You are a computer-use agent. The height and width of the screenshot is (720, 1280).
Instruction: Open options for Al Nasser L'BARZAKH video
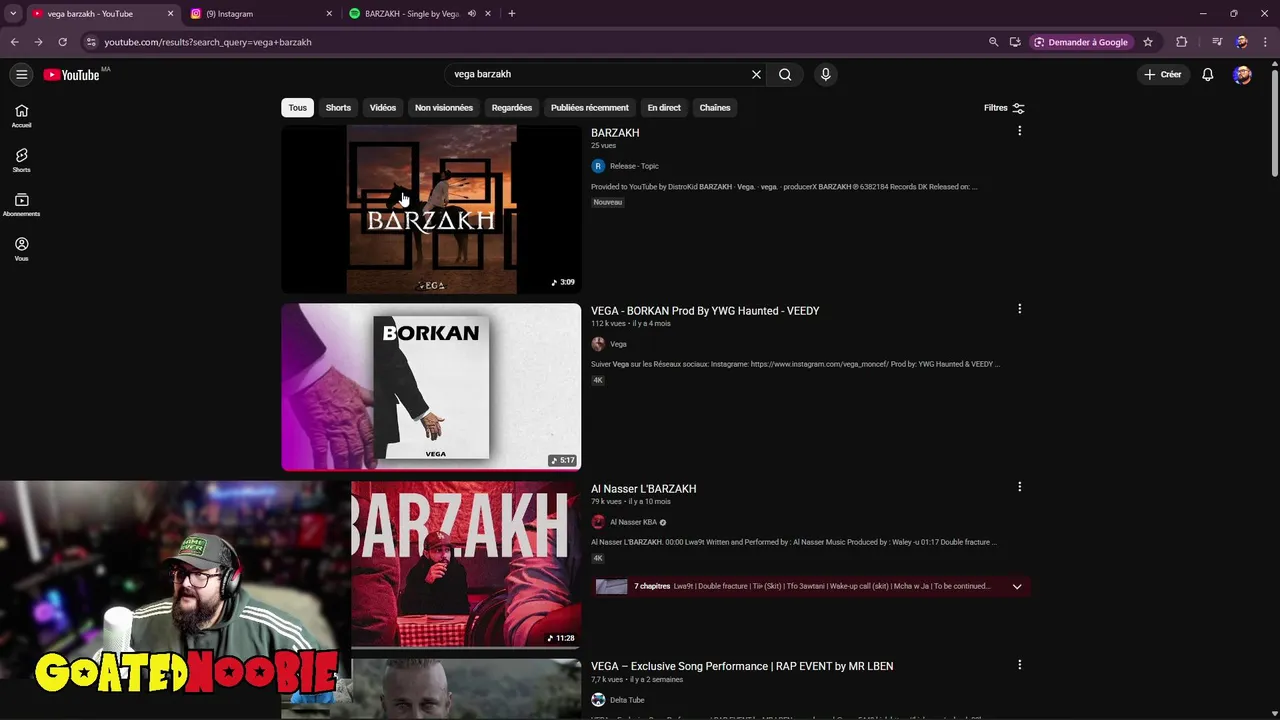[1019, 487]
